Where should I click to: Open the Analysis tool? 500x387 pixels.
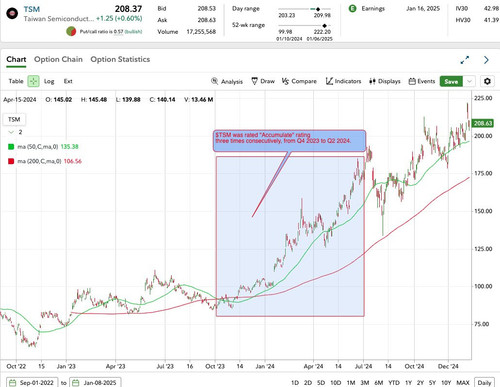pos(227,81)
